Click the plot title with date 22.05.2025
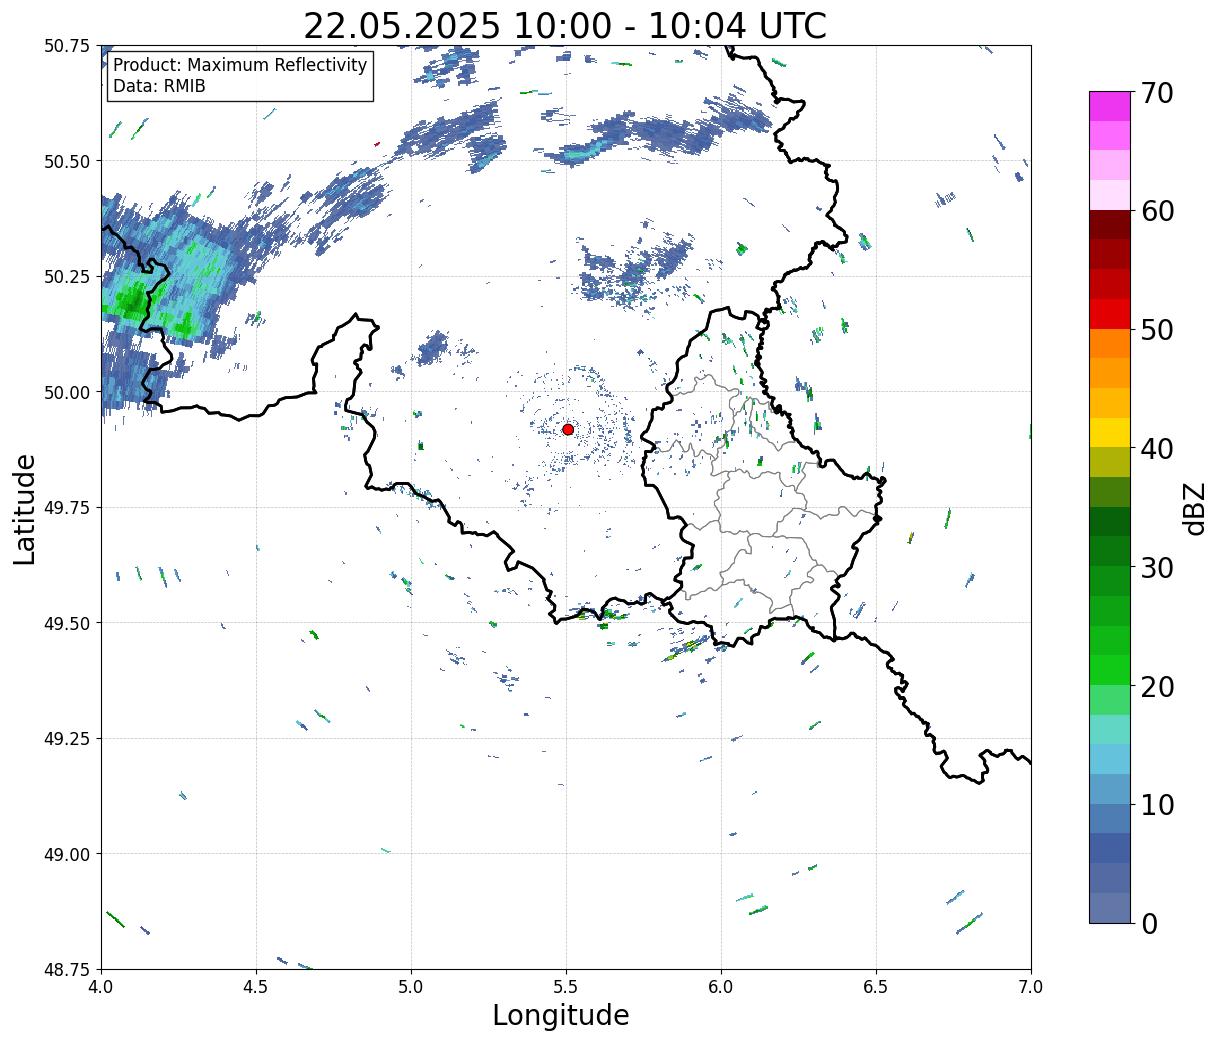The width and height of the screenshot is (1219, 1040). coord(565,25)
